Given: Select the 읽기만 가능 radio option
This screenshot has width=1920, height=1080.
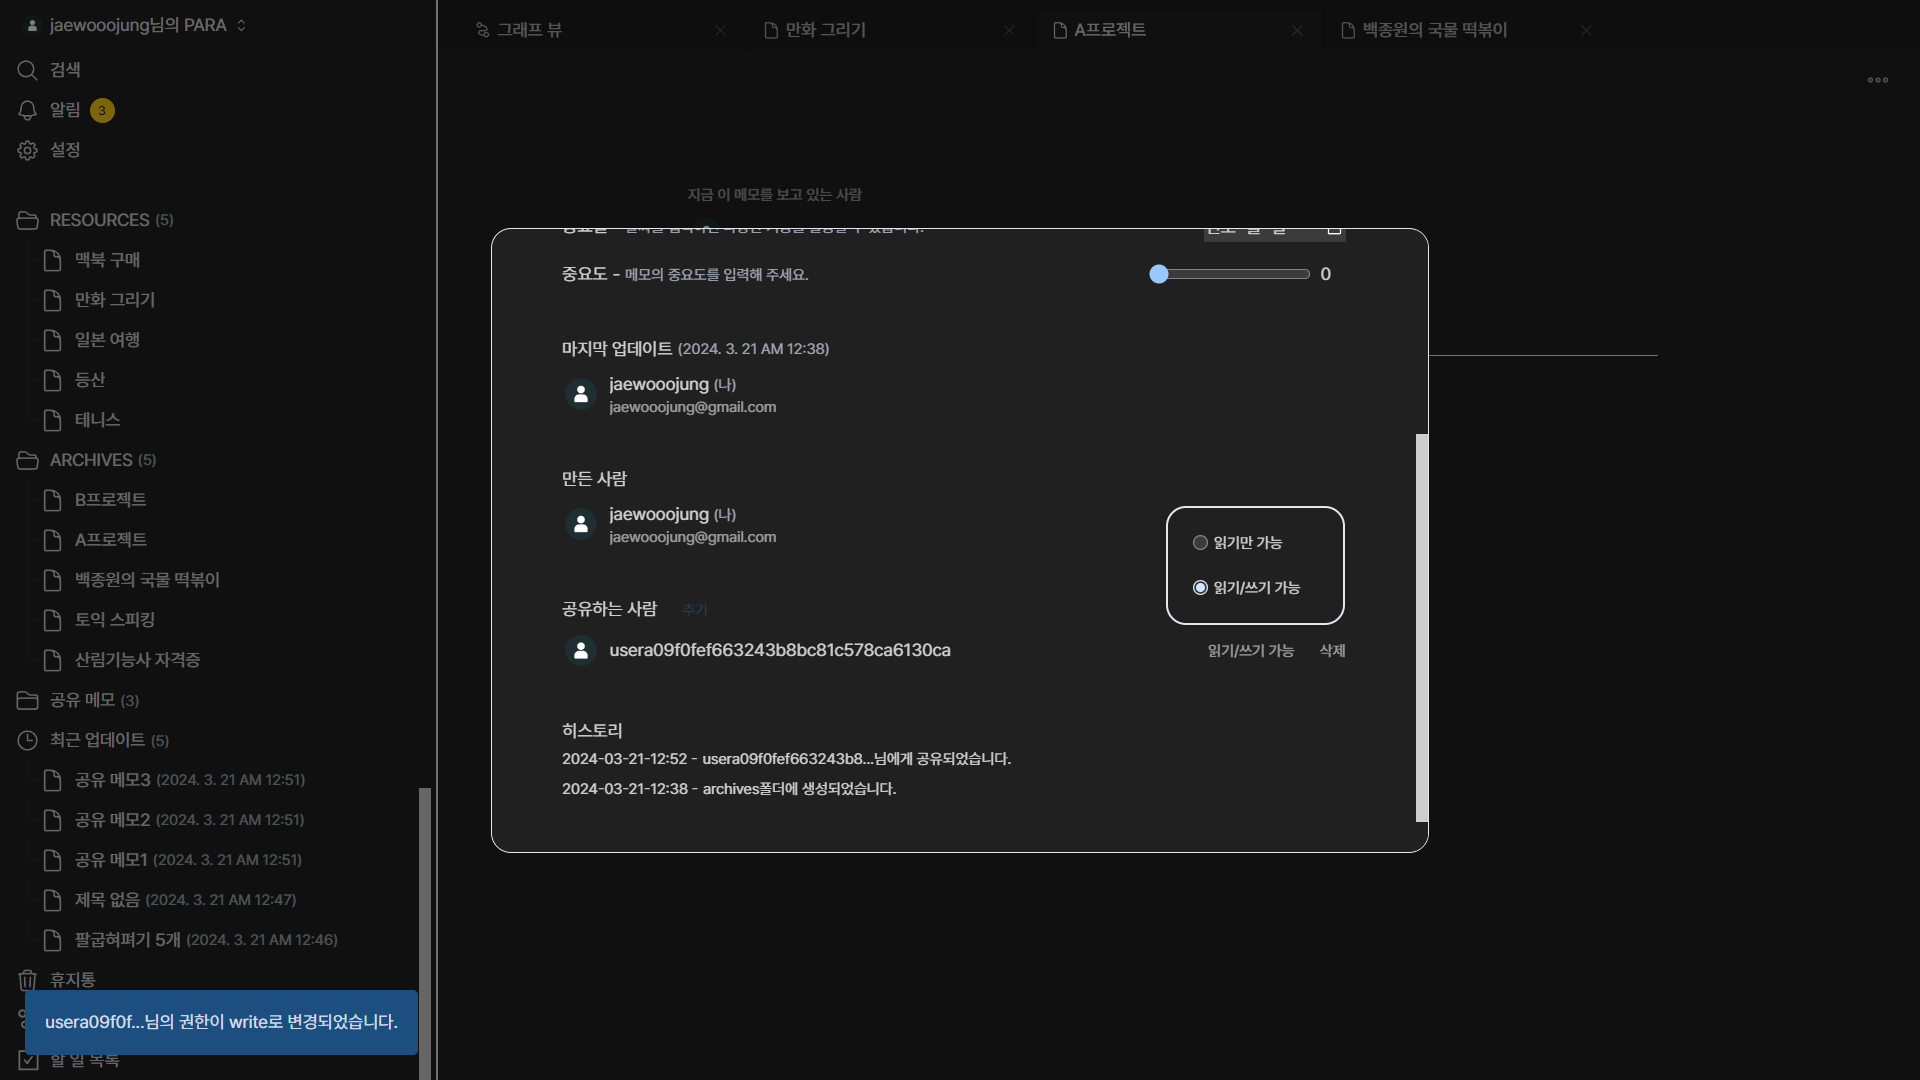Looking at the screenshot, I should pos(1200,543).
